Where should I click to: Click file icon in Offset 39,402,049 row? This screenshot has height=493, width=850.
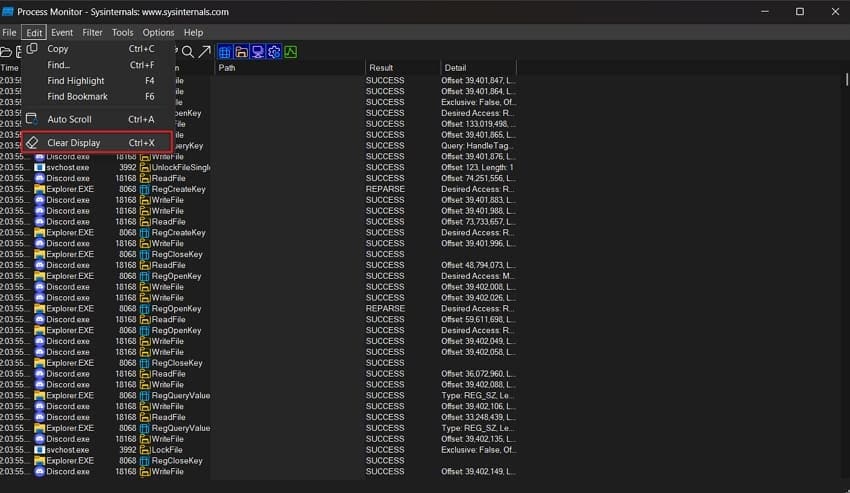[145, 341]
